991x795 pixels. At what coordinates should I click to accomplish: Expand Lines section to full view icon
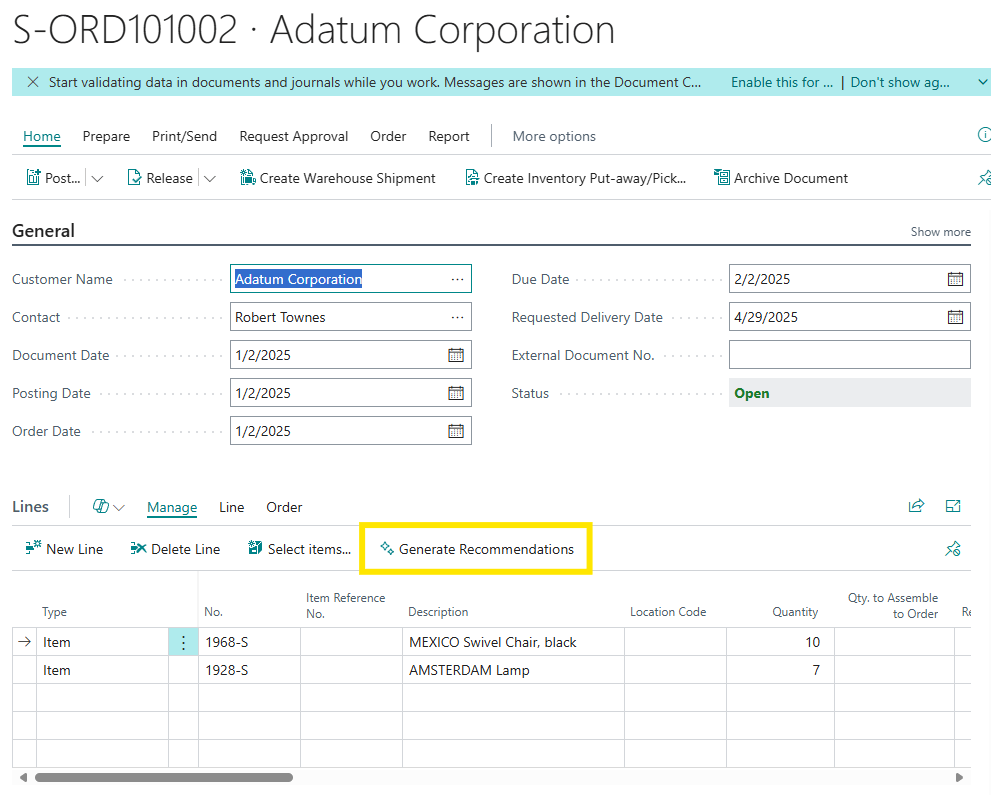click(x=953, y=507)
